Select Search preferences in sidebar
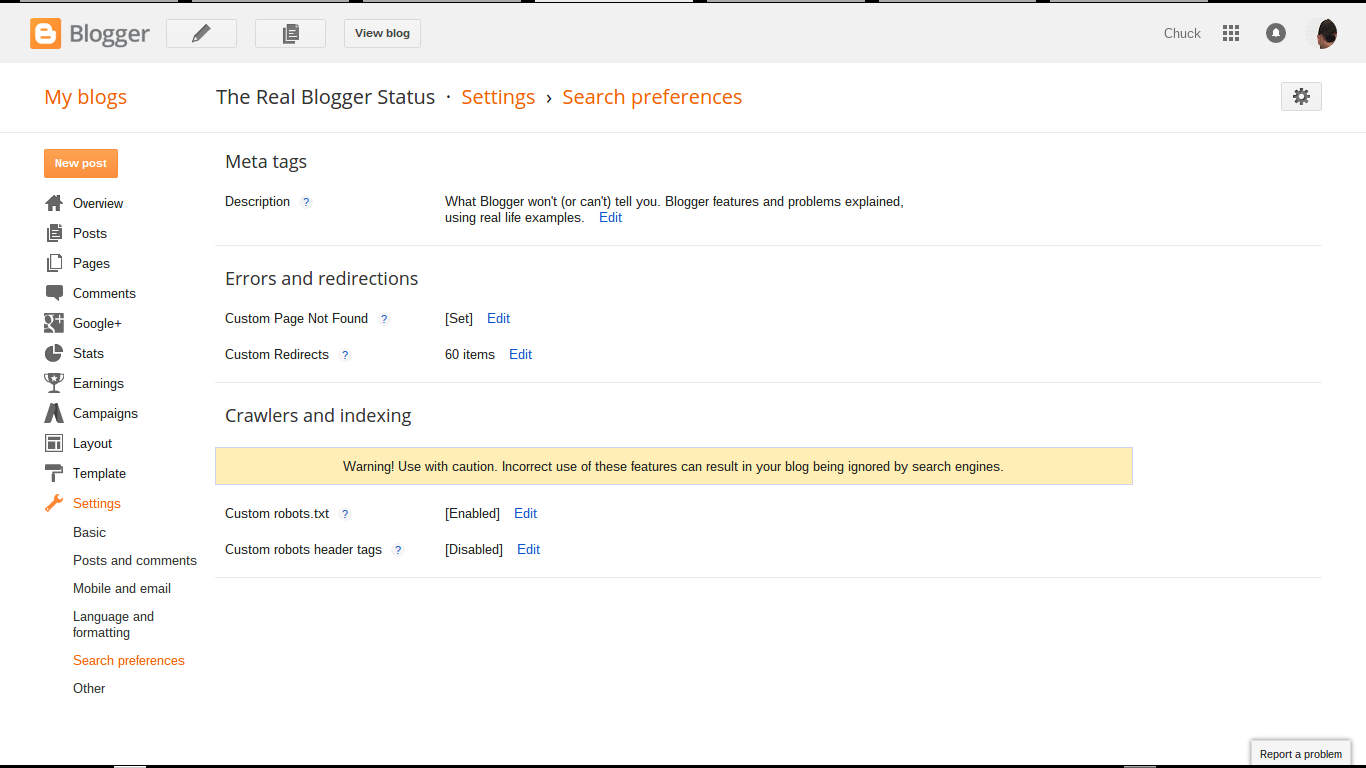 coord(129,660)
